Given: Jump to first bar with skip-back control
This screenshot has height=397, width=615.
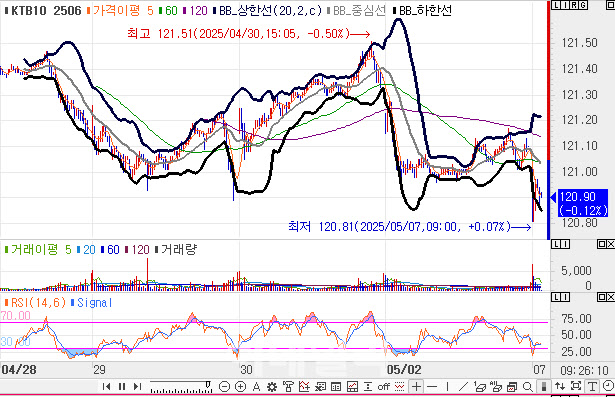Looking at the screenshot, I should (106, 386).
